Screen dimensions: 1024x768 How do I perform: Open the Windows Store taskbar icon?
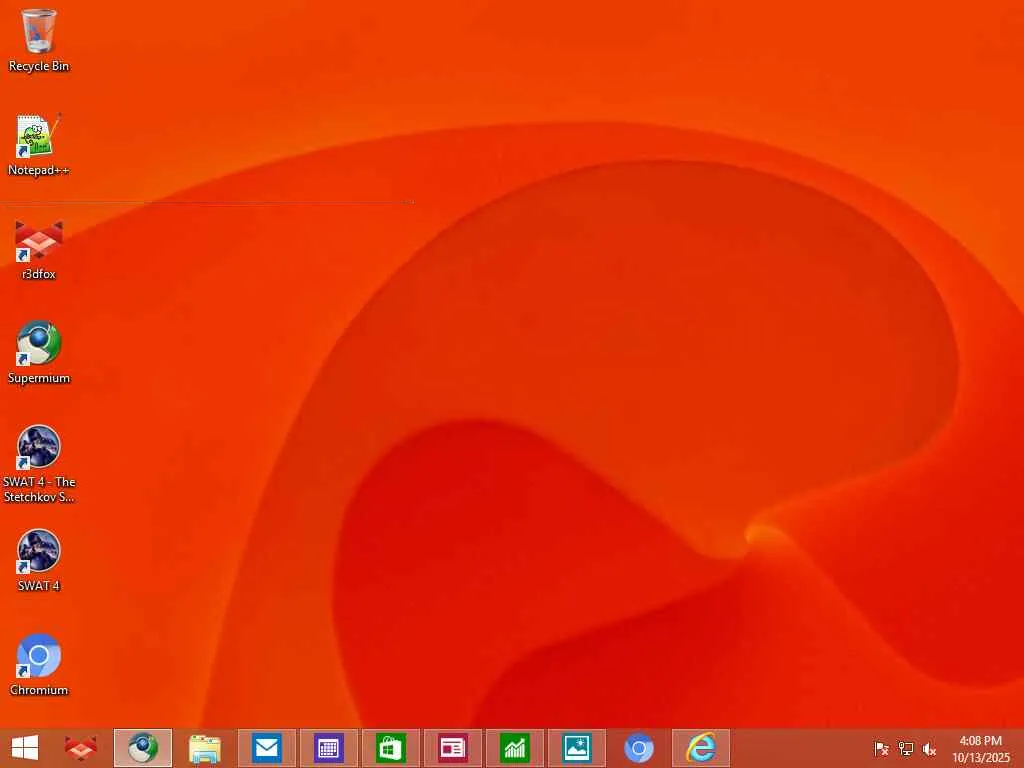tap(391, 748)
